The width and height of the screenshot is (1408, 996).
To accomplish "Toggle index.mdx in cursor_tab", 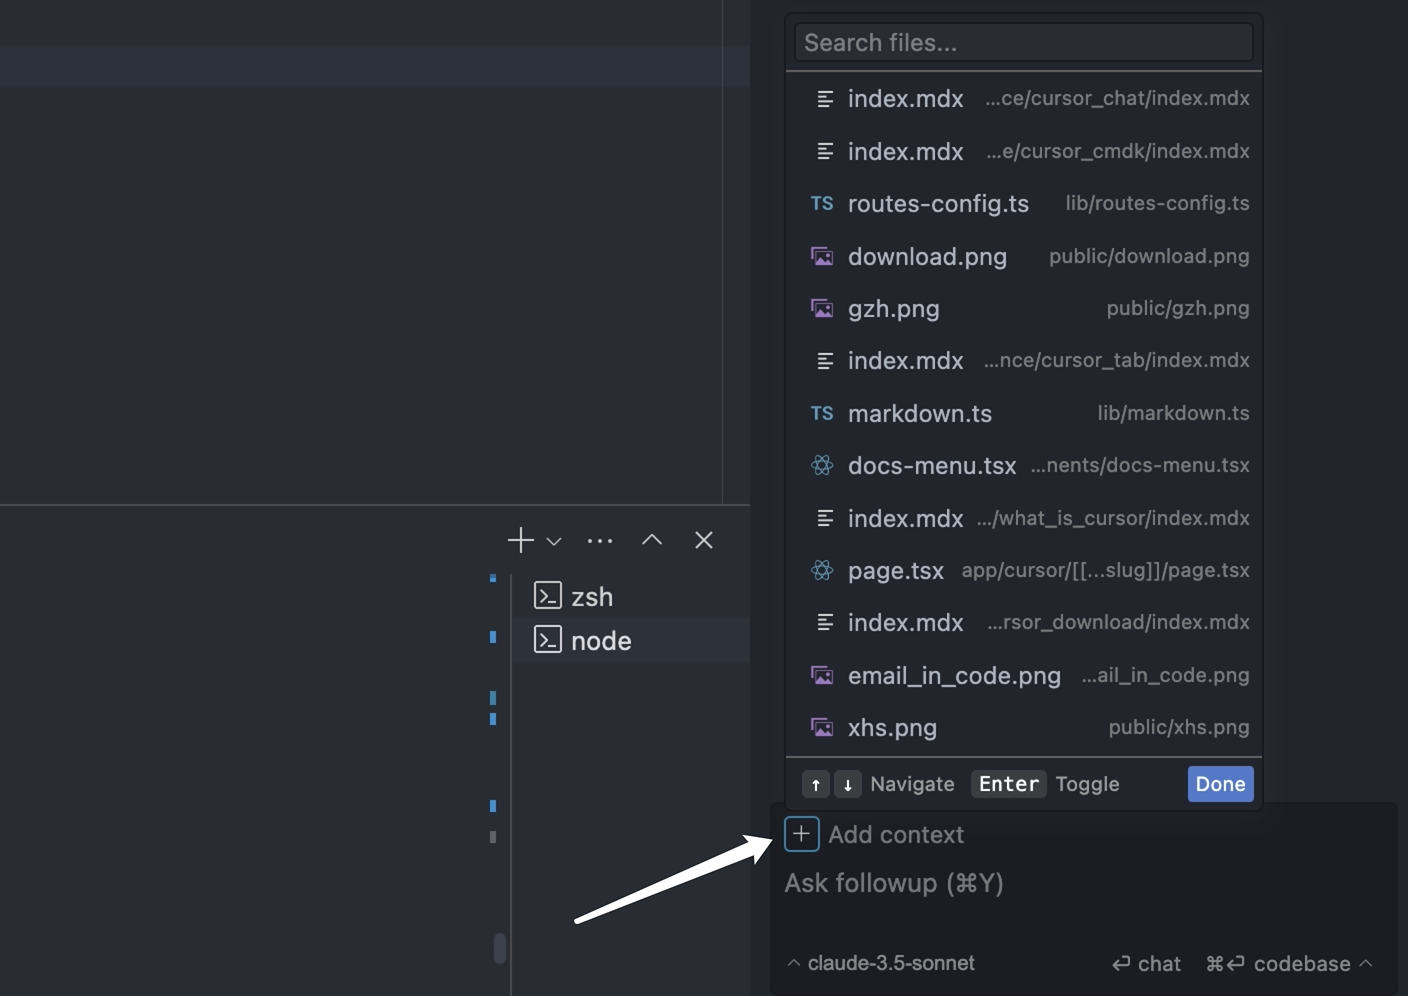I will (1024, 360).
